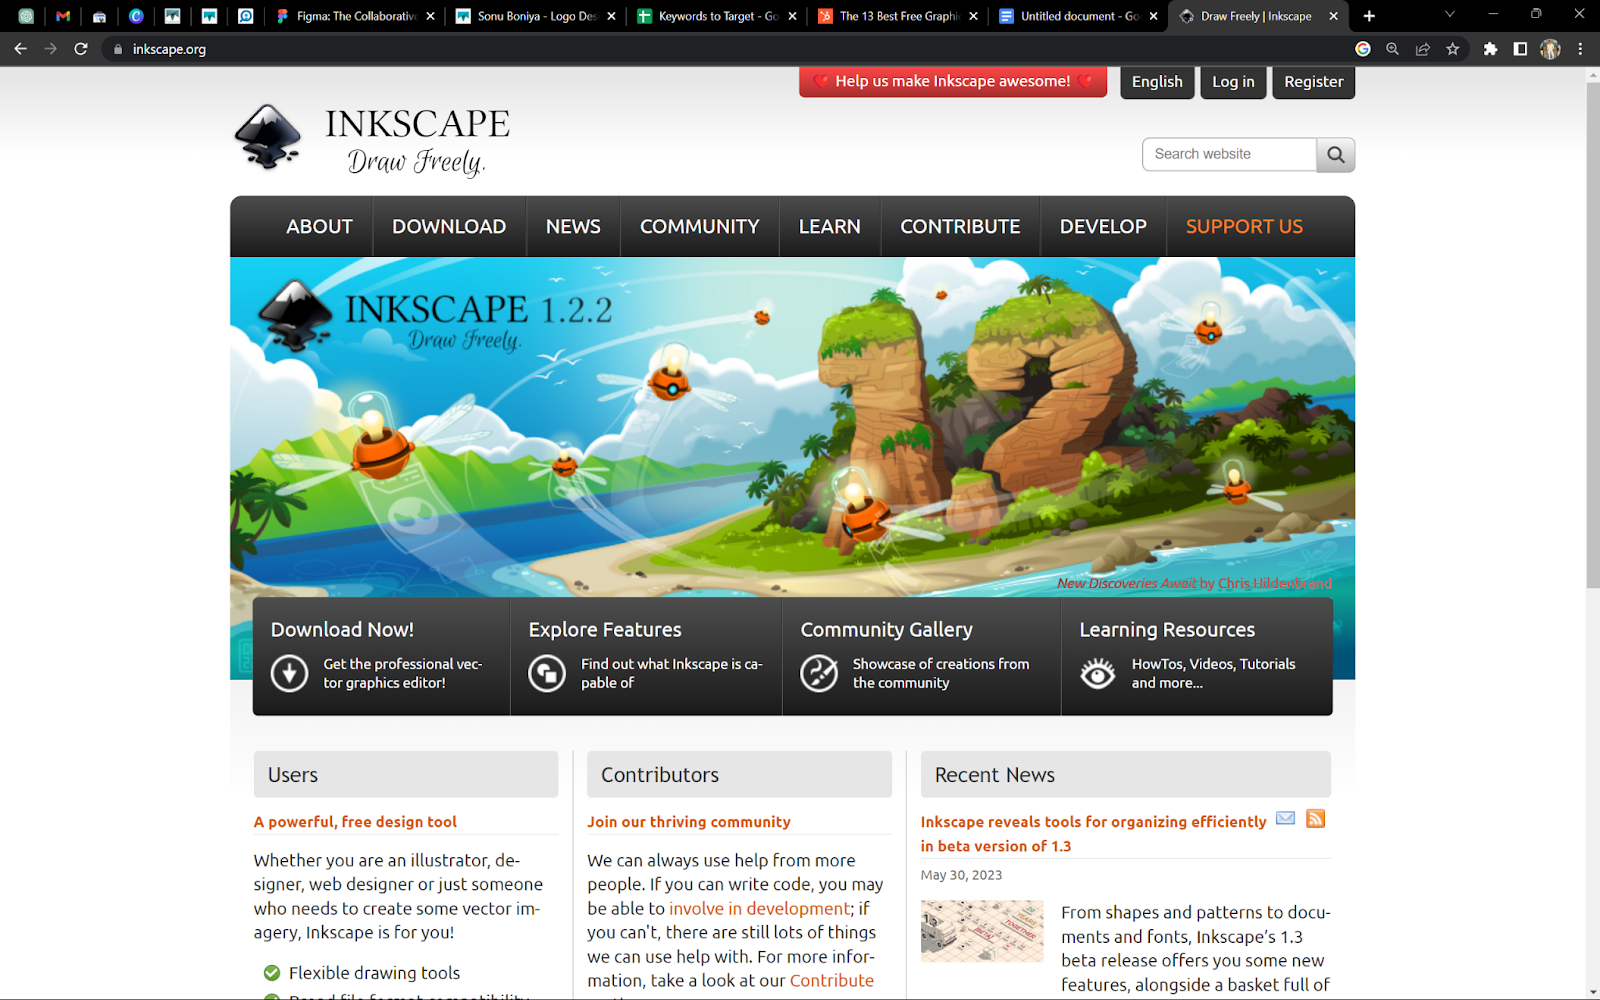
Task: Open the pinned ChatGPT tab
Action: pos(26,16)
